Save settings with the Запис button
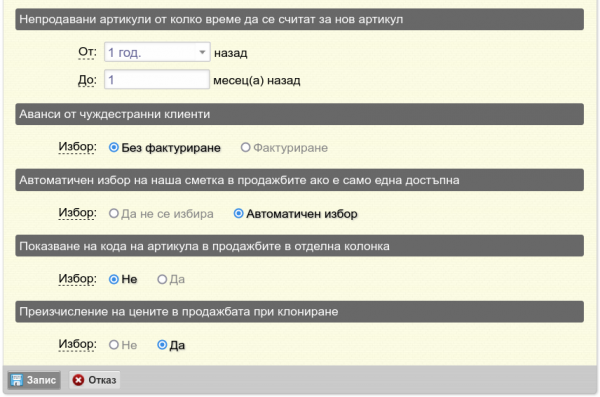This screenshot has height=397, width=600. pos(34,380)
